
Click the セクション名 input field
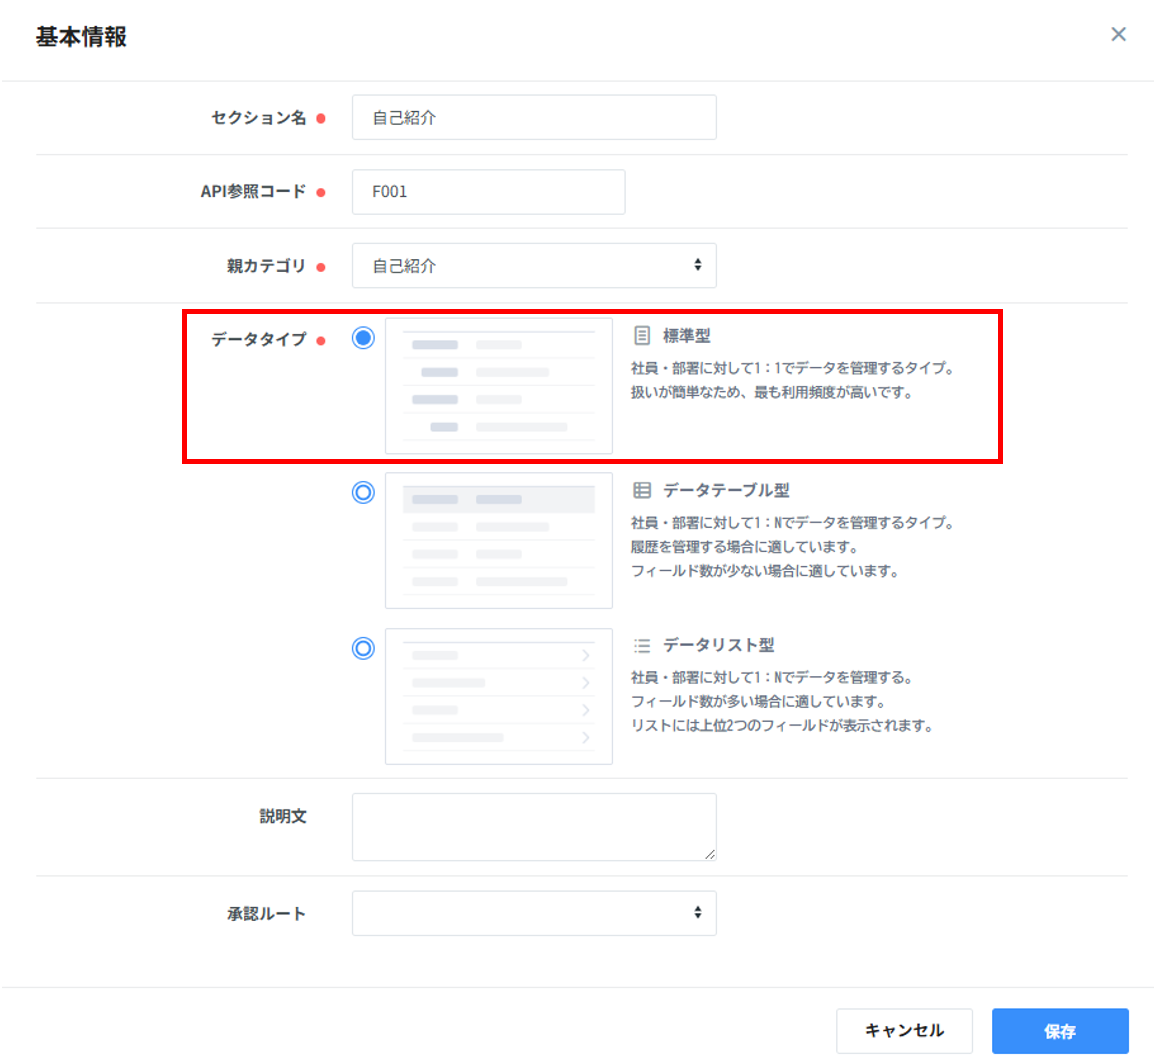[x=534, y=118]
